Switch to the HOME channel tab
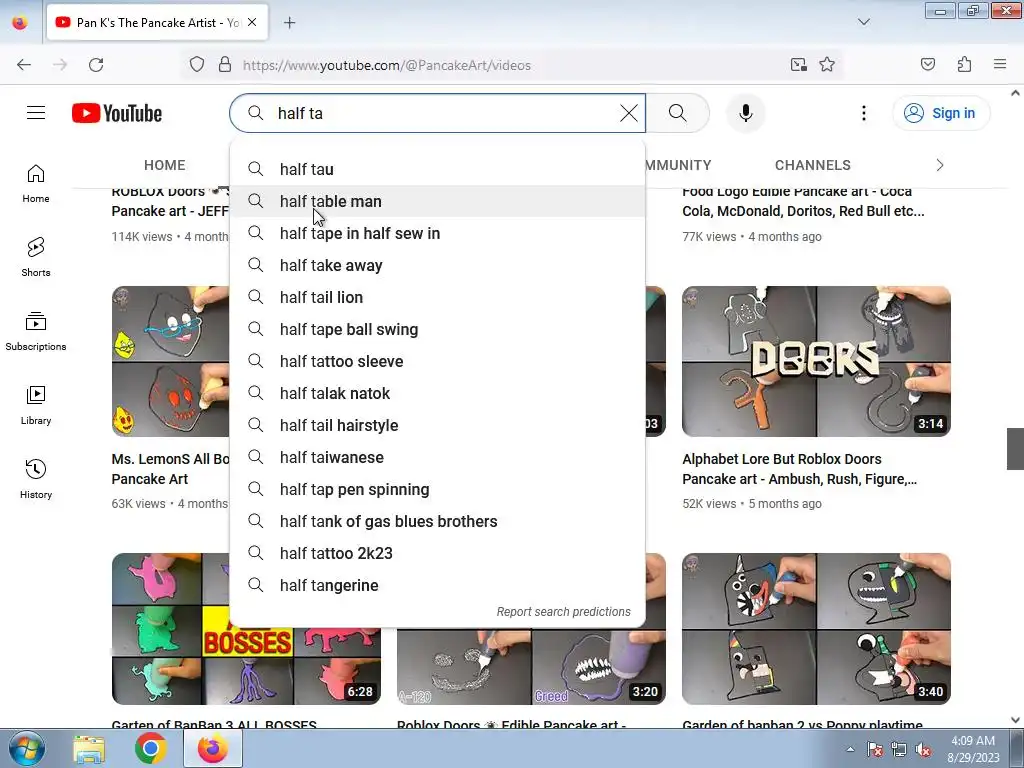 (165, 165)
